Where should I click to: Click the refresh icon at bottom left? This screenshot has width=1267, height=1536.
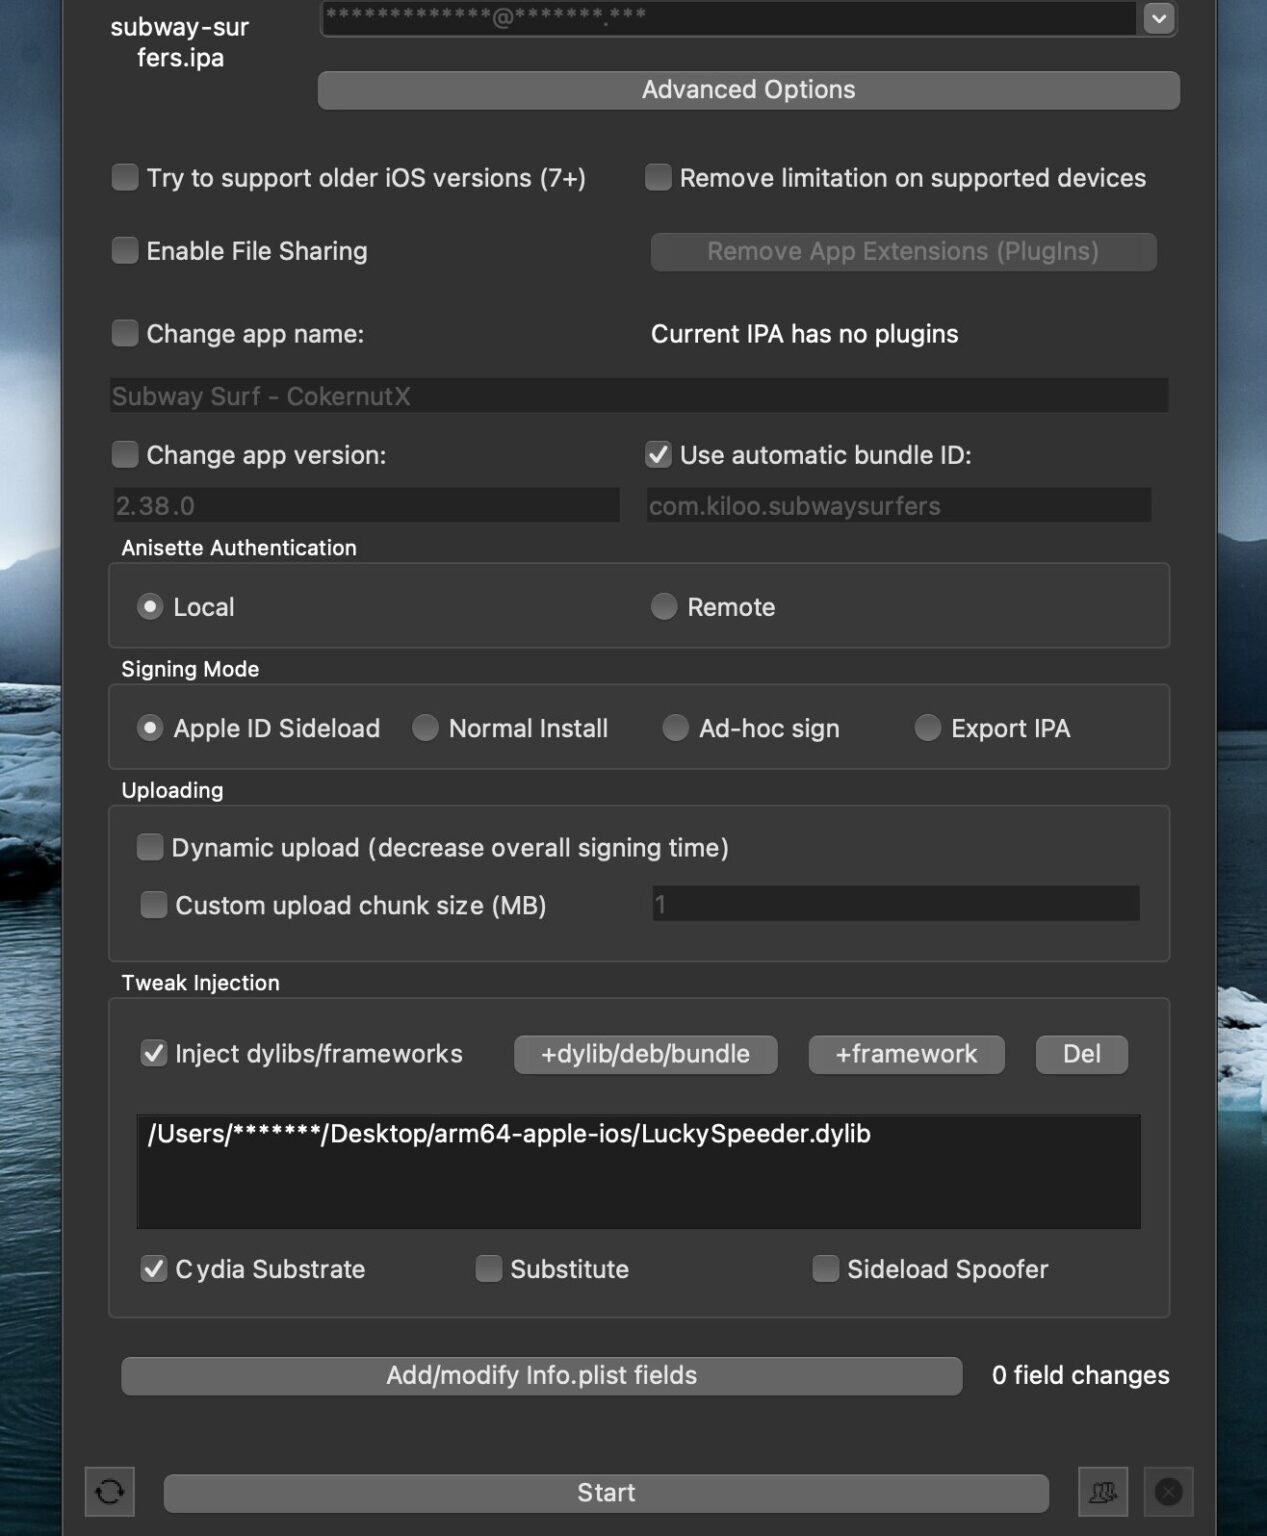109,1491
